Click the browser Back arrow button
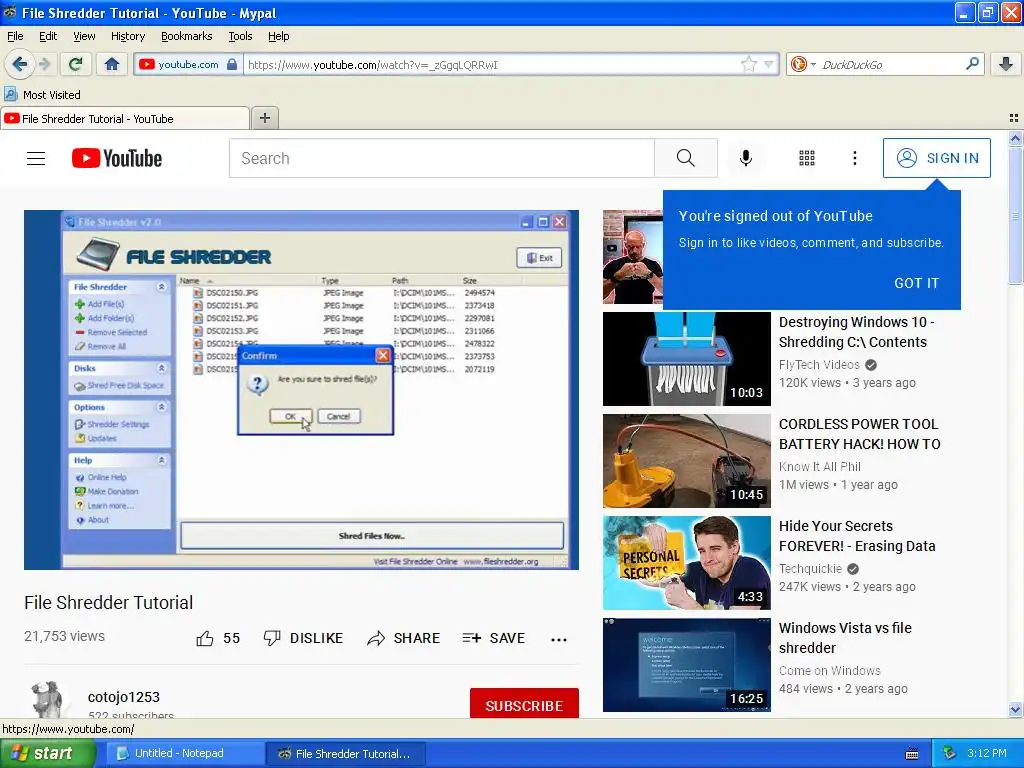 pos(19,64)
